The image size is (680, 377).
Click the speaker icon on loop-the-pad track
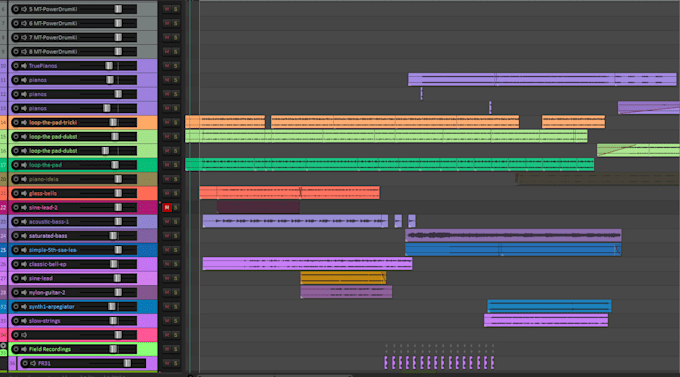pos(24,165)
